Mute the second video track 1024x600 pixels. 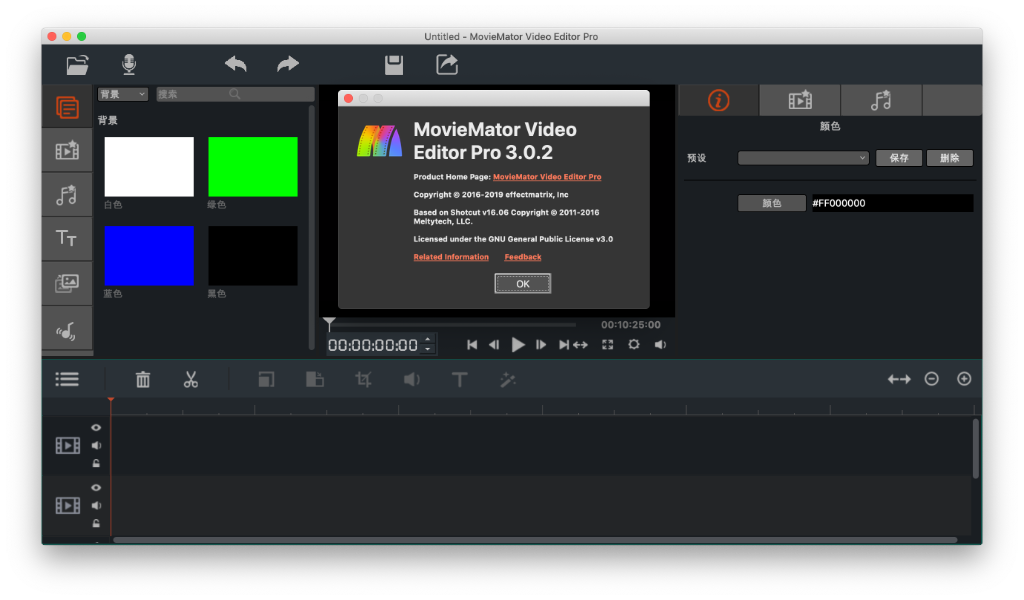96,505
